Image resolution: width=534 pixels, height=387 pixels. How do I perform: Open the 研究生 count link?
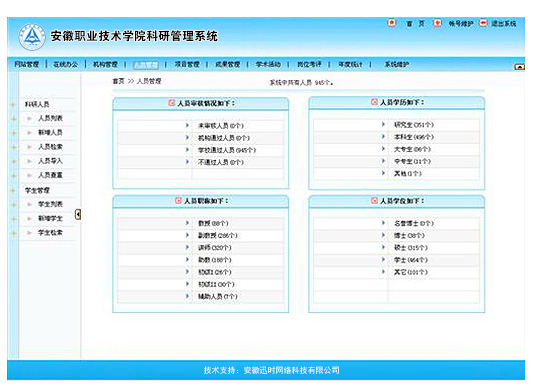point(414,125)
